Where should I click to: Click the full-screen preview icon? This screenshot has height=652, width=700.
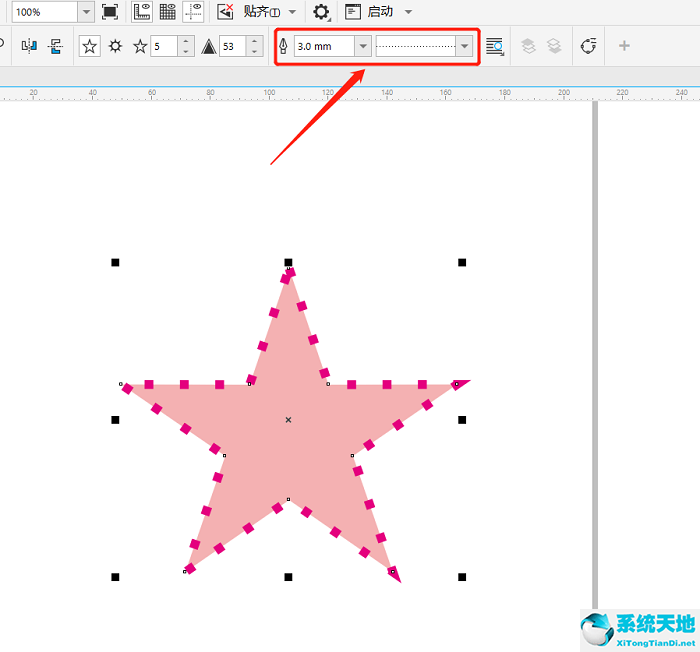(110, 12)
